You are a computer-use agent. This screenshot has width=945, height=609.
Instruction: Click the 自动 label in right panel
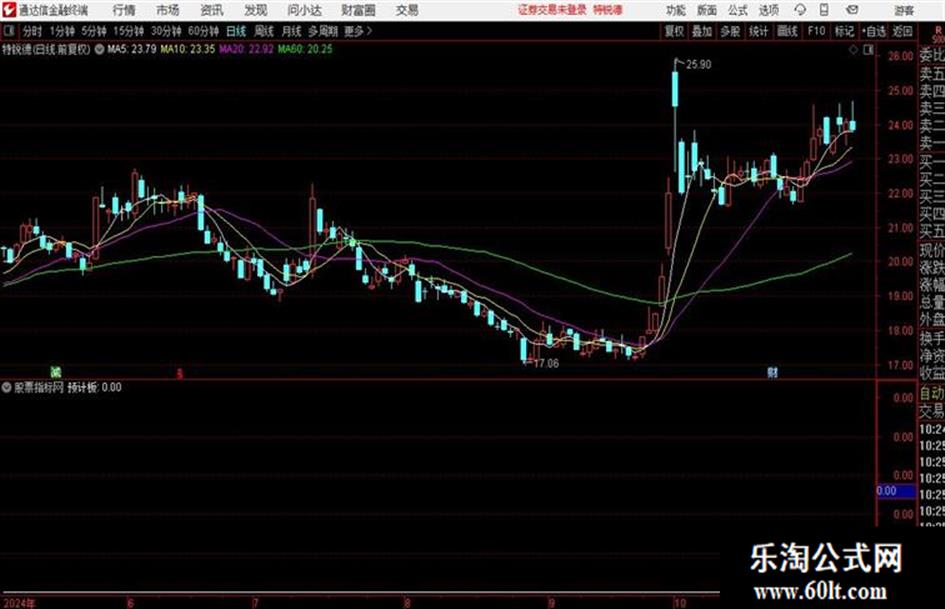(932, 394)
